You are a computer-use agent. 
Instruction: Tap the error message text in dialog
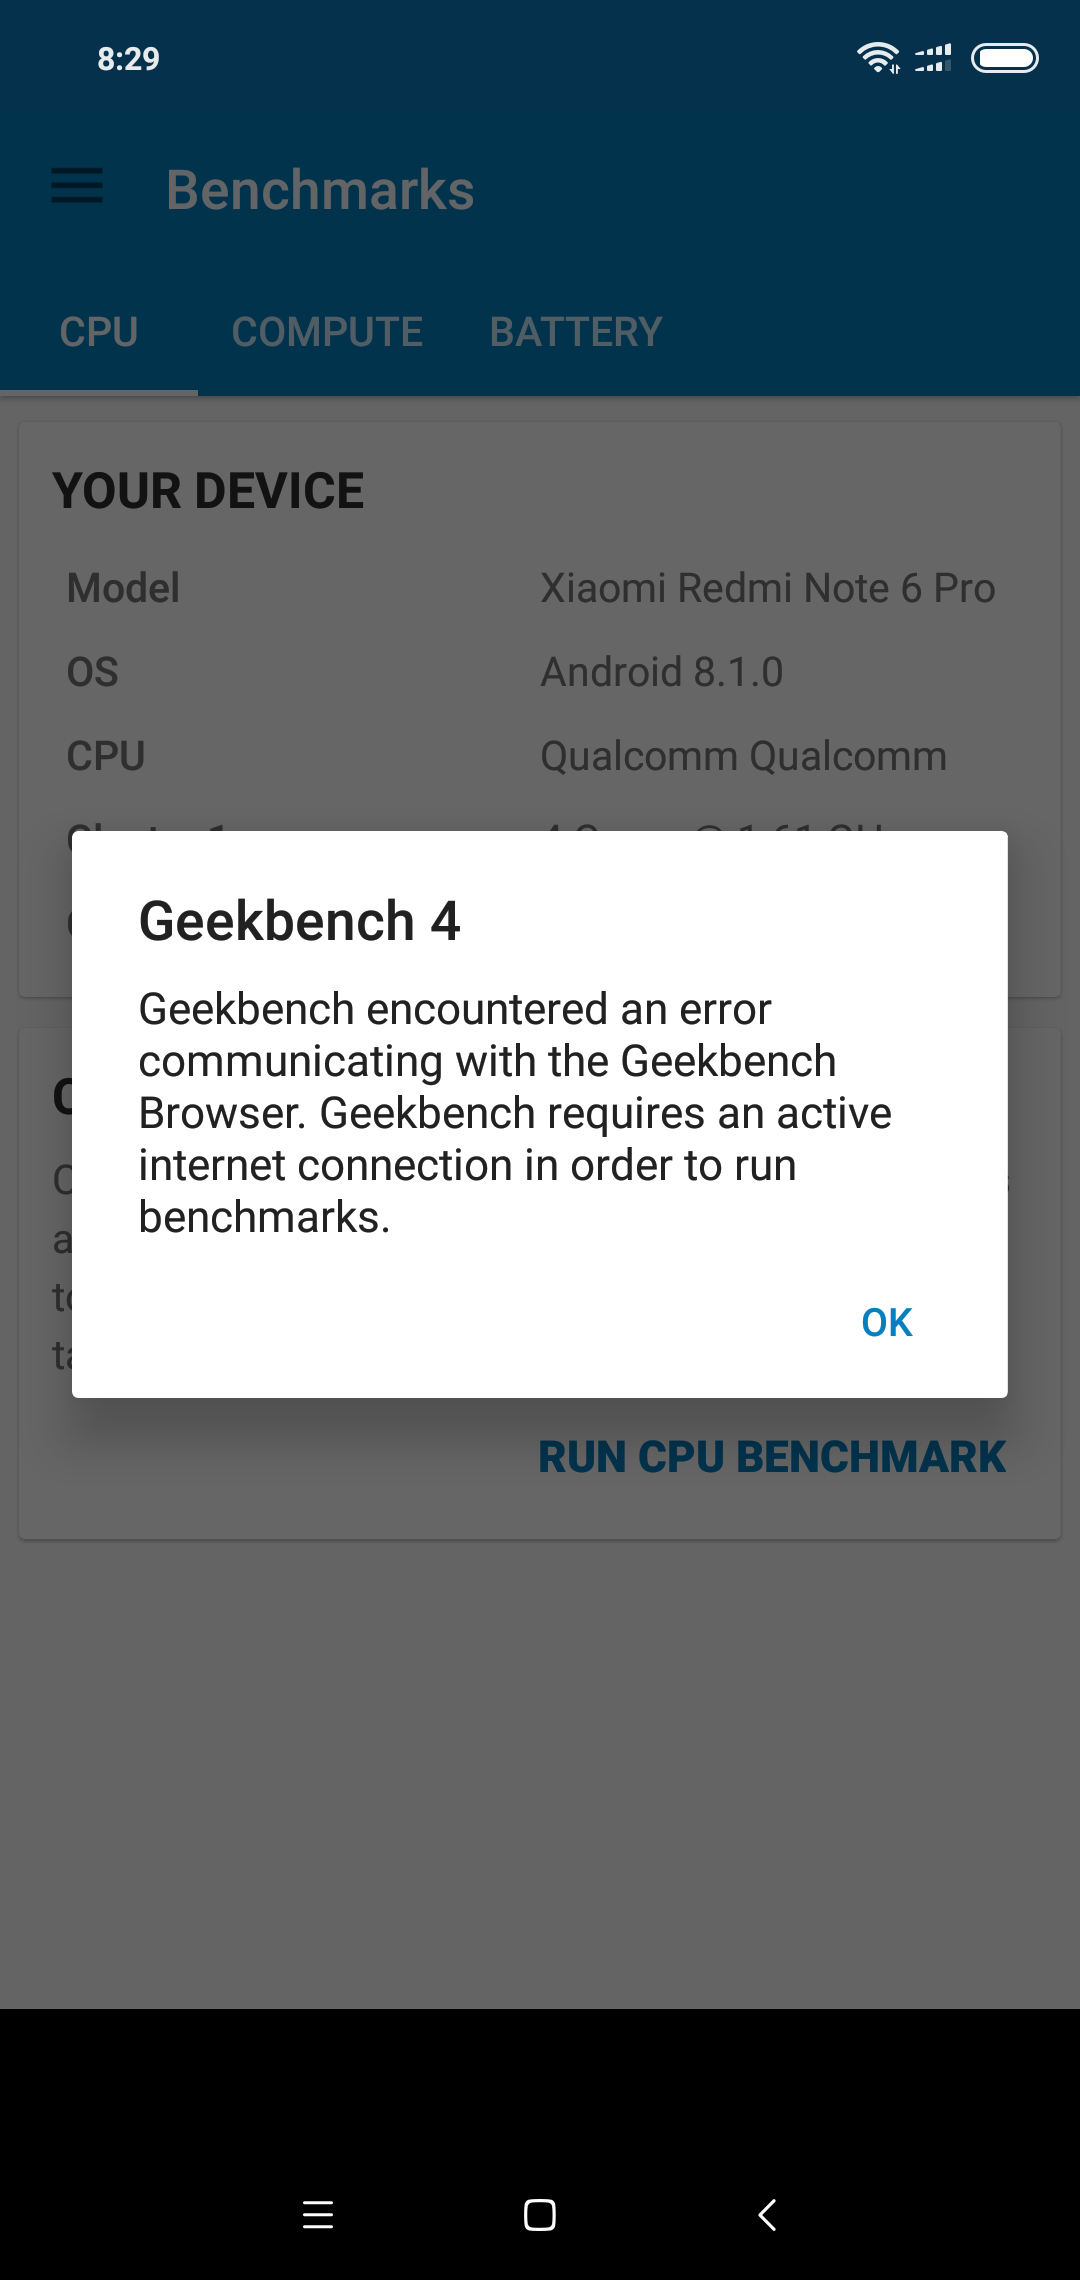click(x=515, y=1113)
